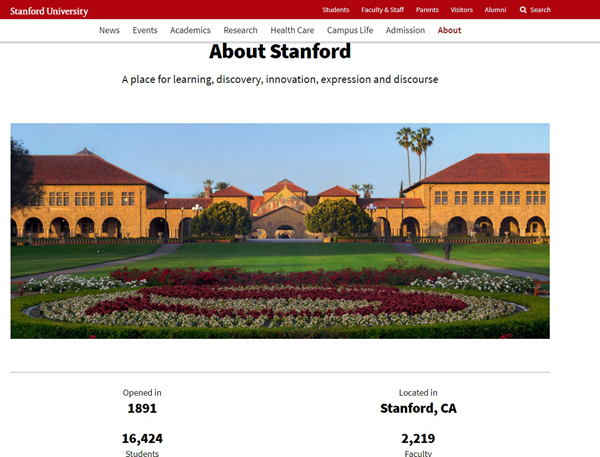Viewport: 600px width, 457px height.
Task: Select the About nav item
Action: tap(450, 30)
